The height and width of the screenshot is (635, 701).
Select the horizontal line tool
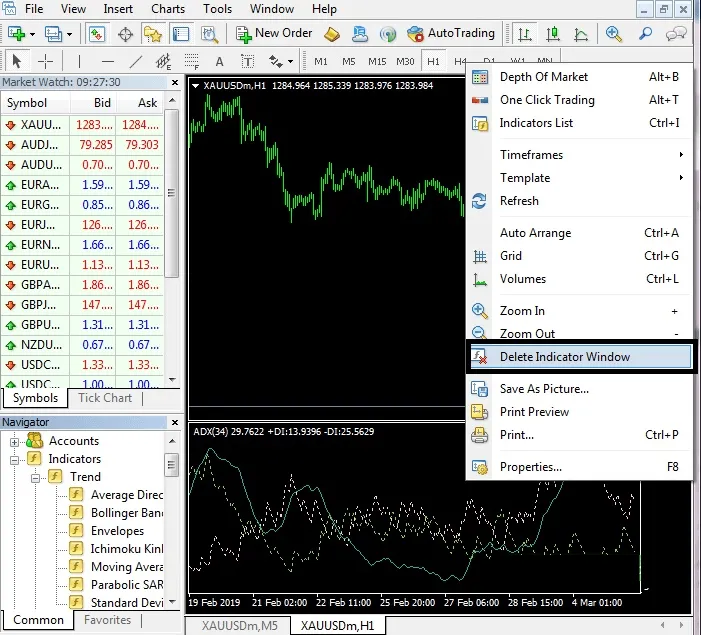(108, 61)
